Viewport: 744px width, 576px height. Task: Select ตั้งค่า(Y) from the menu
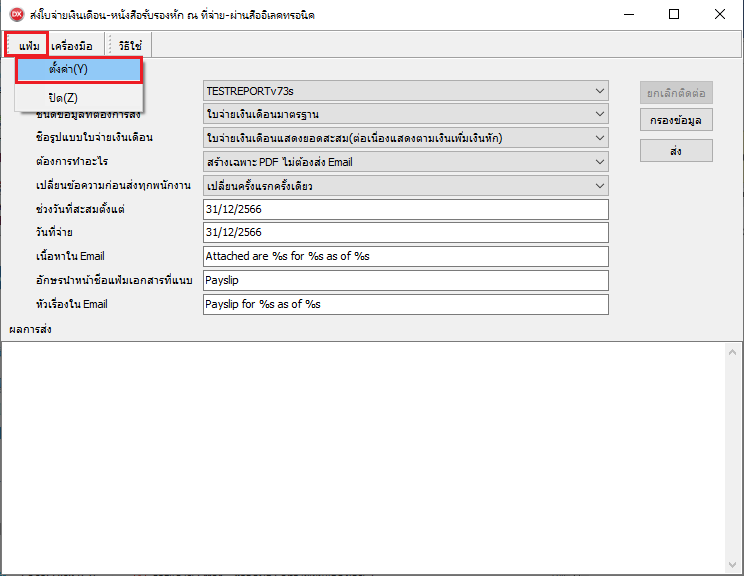click(x=79, y=70)
